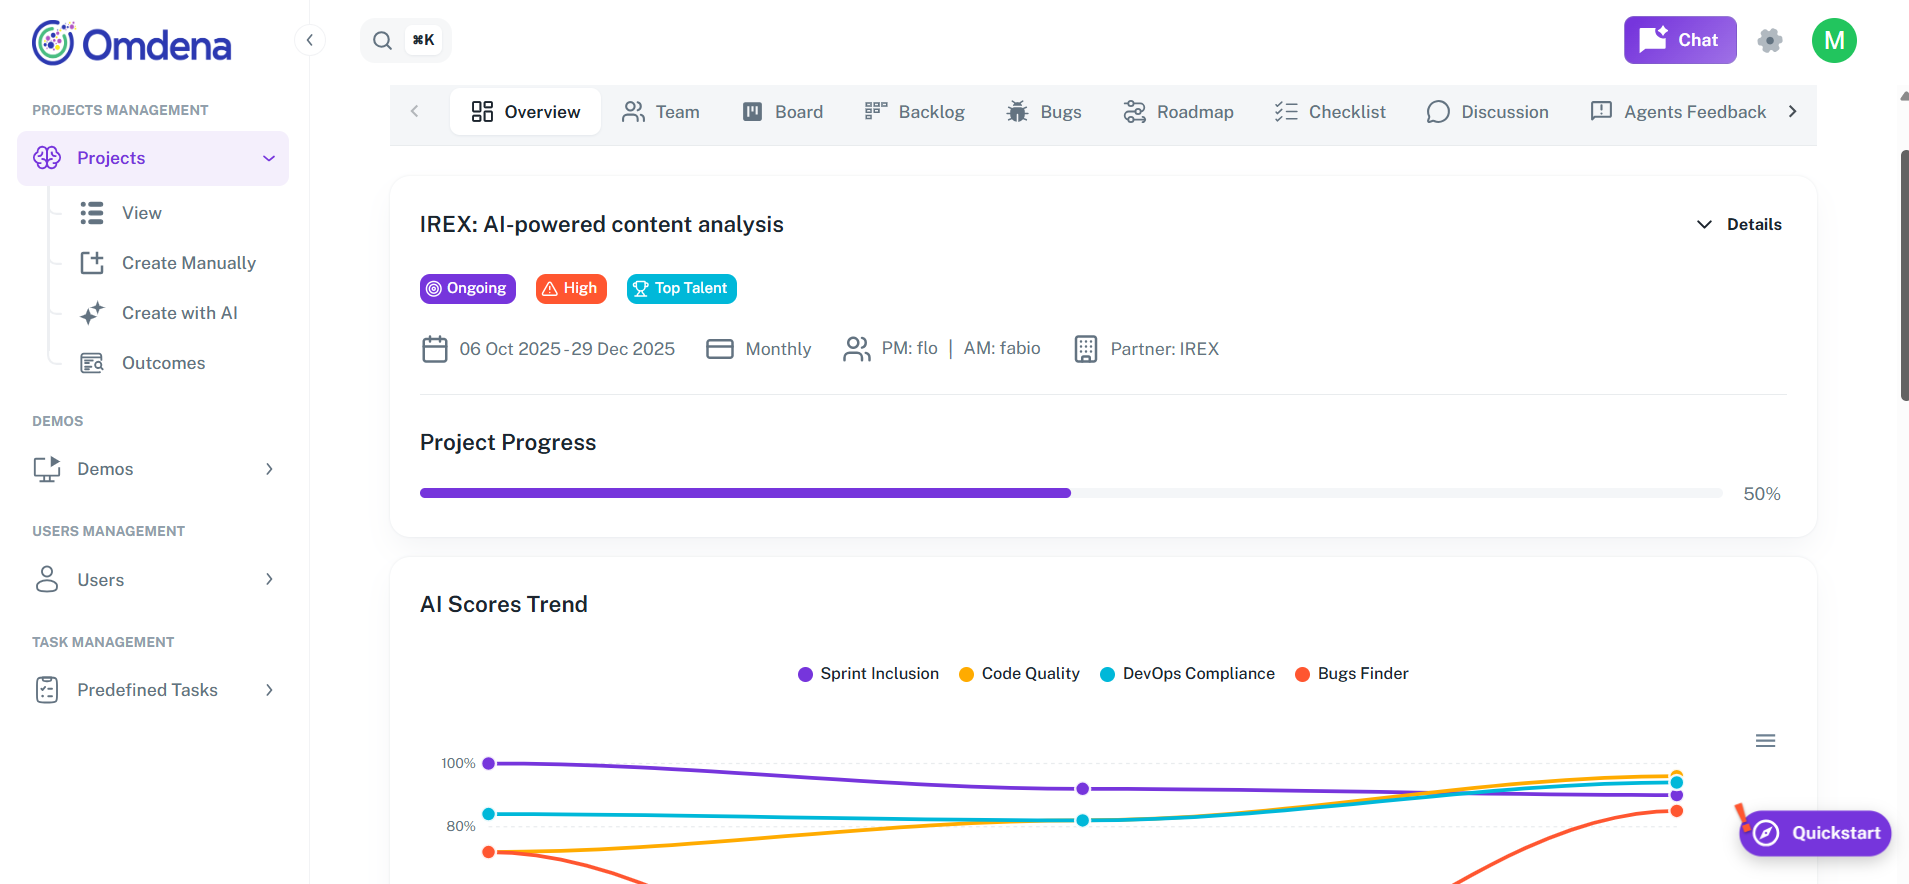Open the user avatar M menu
This screenshot has height=884, width=1909.
[1834, 40]
